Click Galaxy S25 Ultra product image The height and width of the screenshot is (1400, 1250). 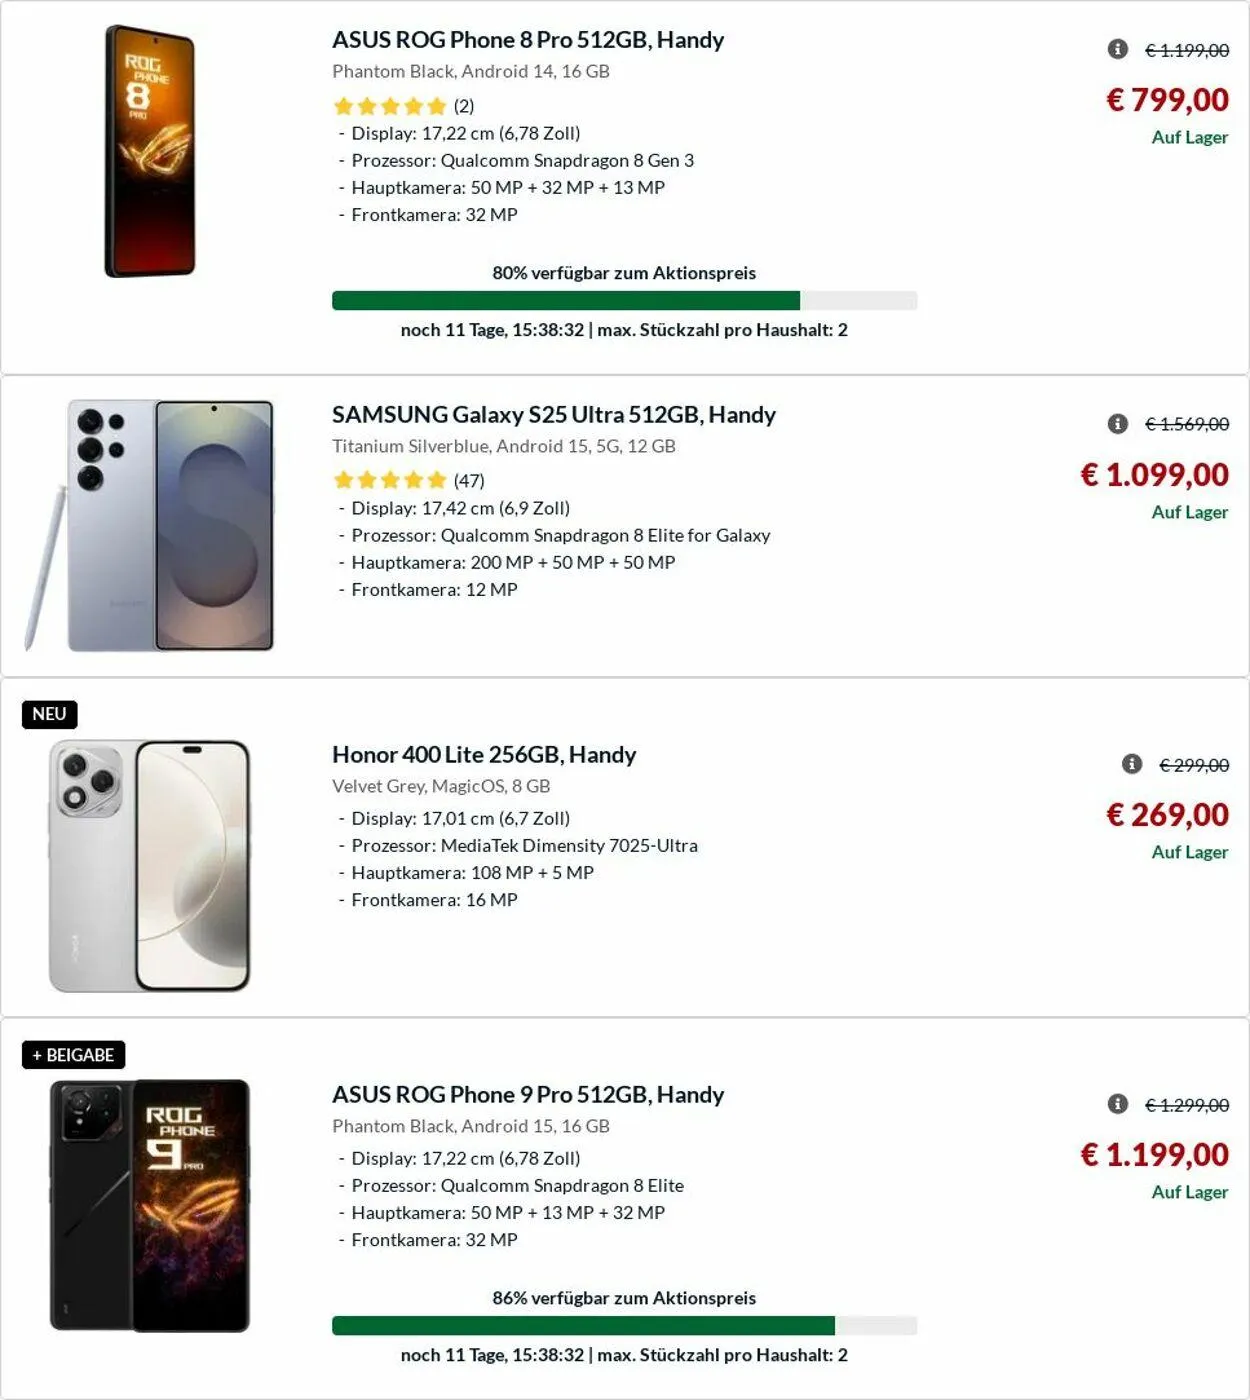pyautogui.click(x=150, y=526)
